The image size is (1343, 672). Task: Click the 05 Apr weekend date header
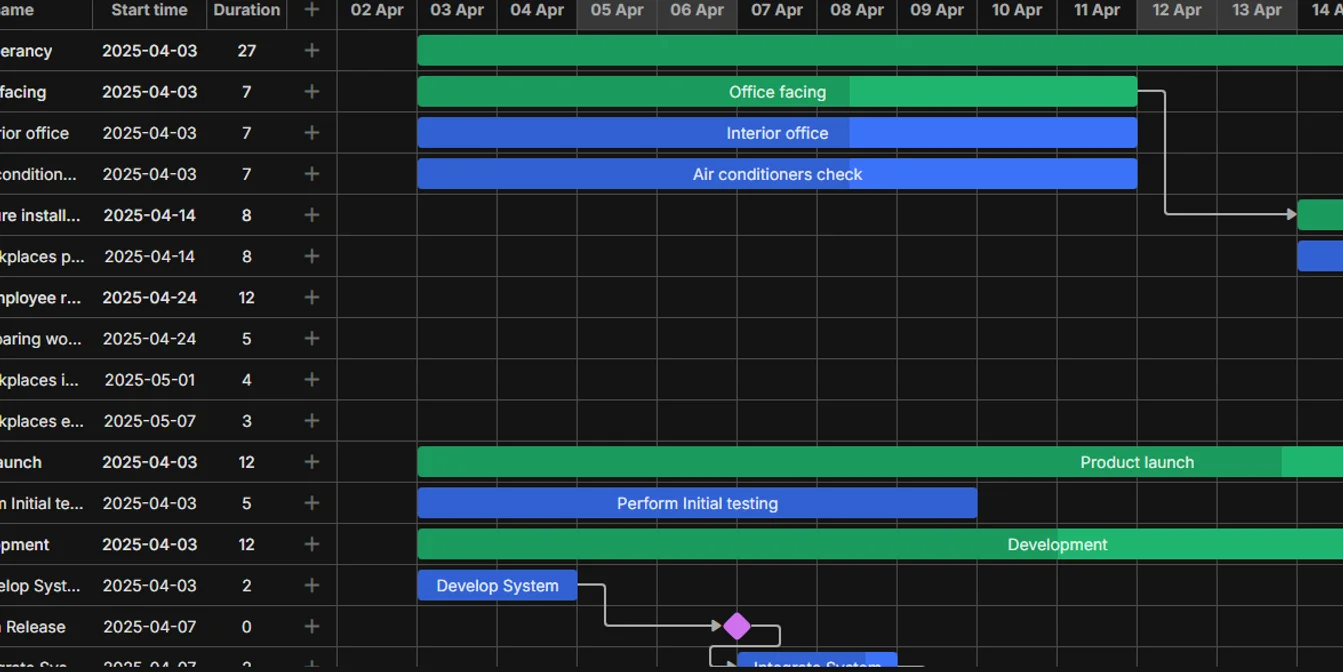[617, 10]
